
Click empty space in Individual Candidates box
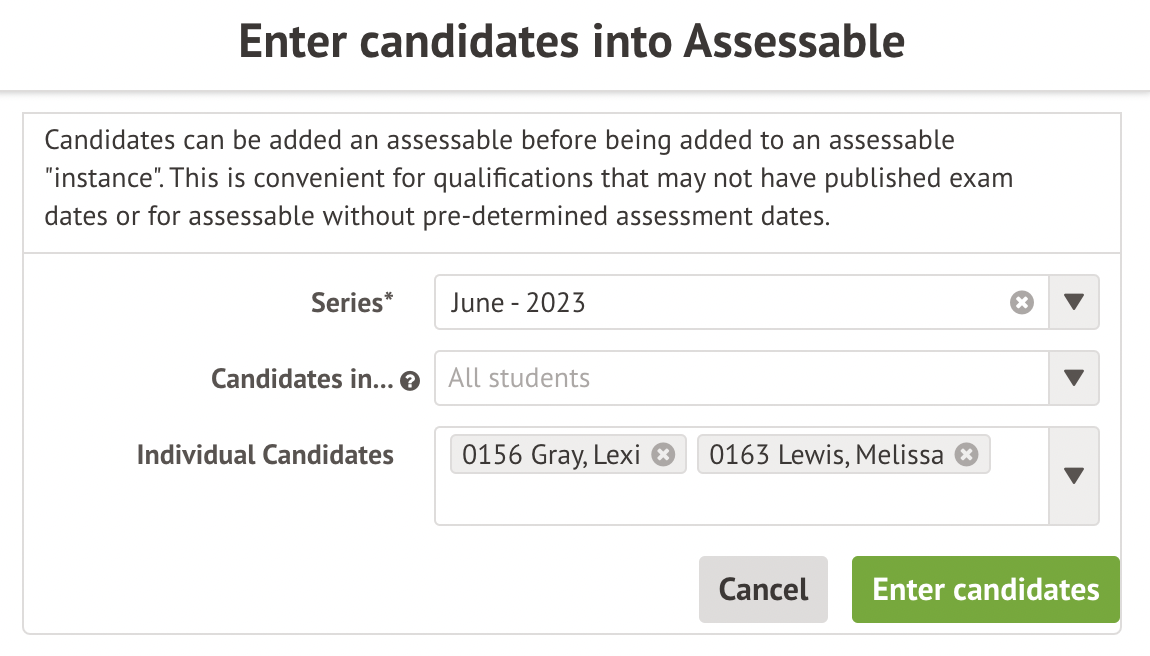740,502
